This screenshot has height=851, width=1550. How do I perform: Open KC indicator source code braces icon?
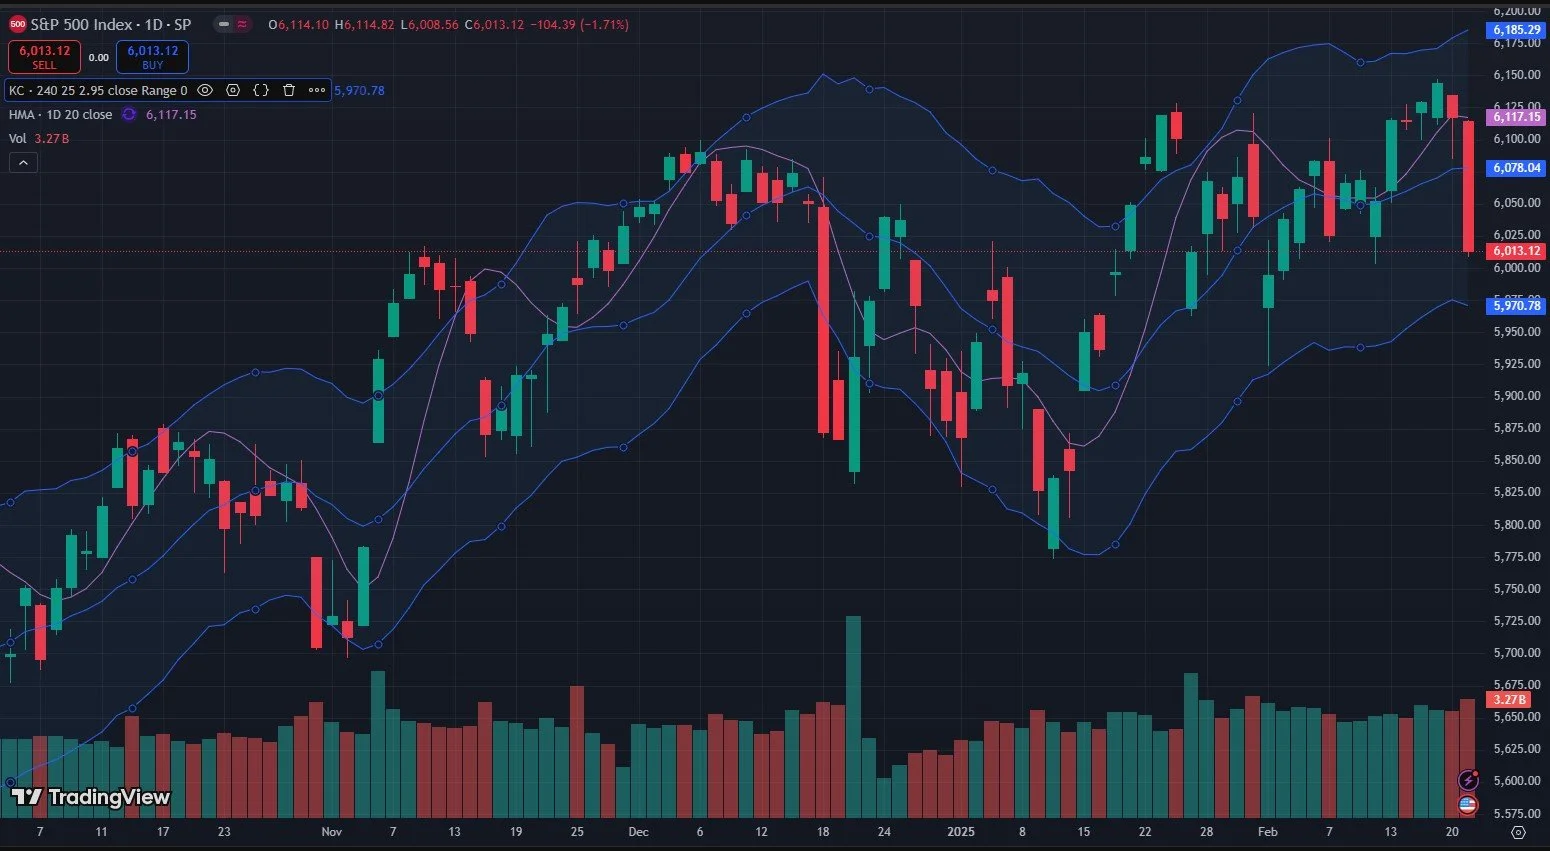[261, 90]
